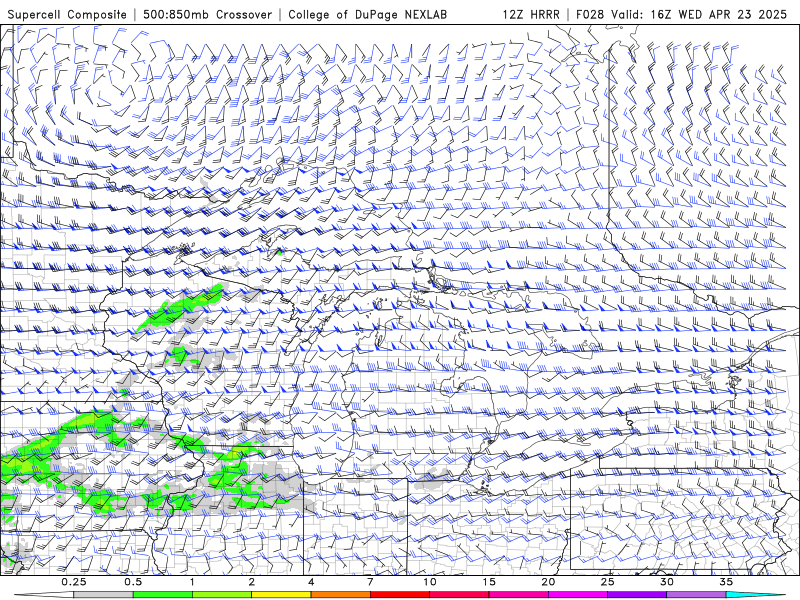
Task: Click the legend value 4
Action: (311, 582)
